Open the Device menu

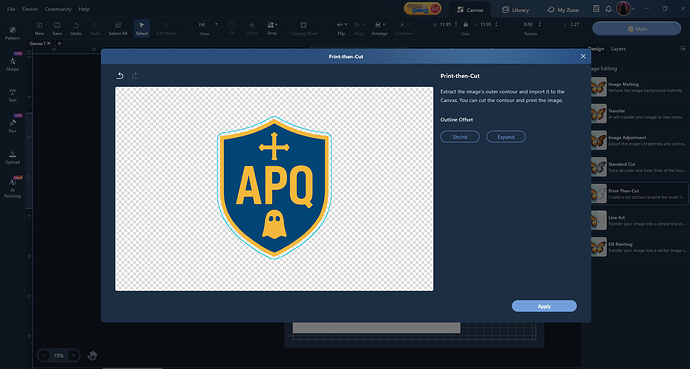coord(29,9)
